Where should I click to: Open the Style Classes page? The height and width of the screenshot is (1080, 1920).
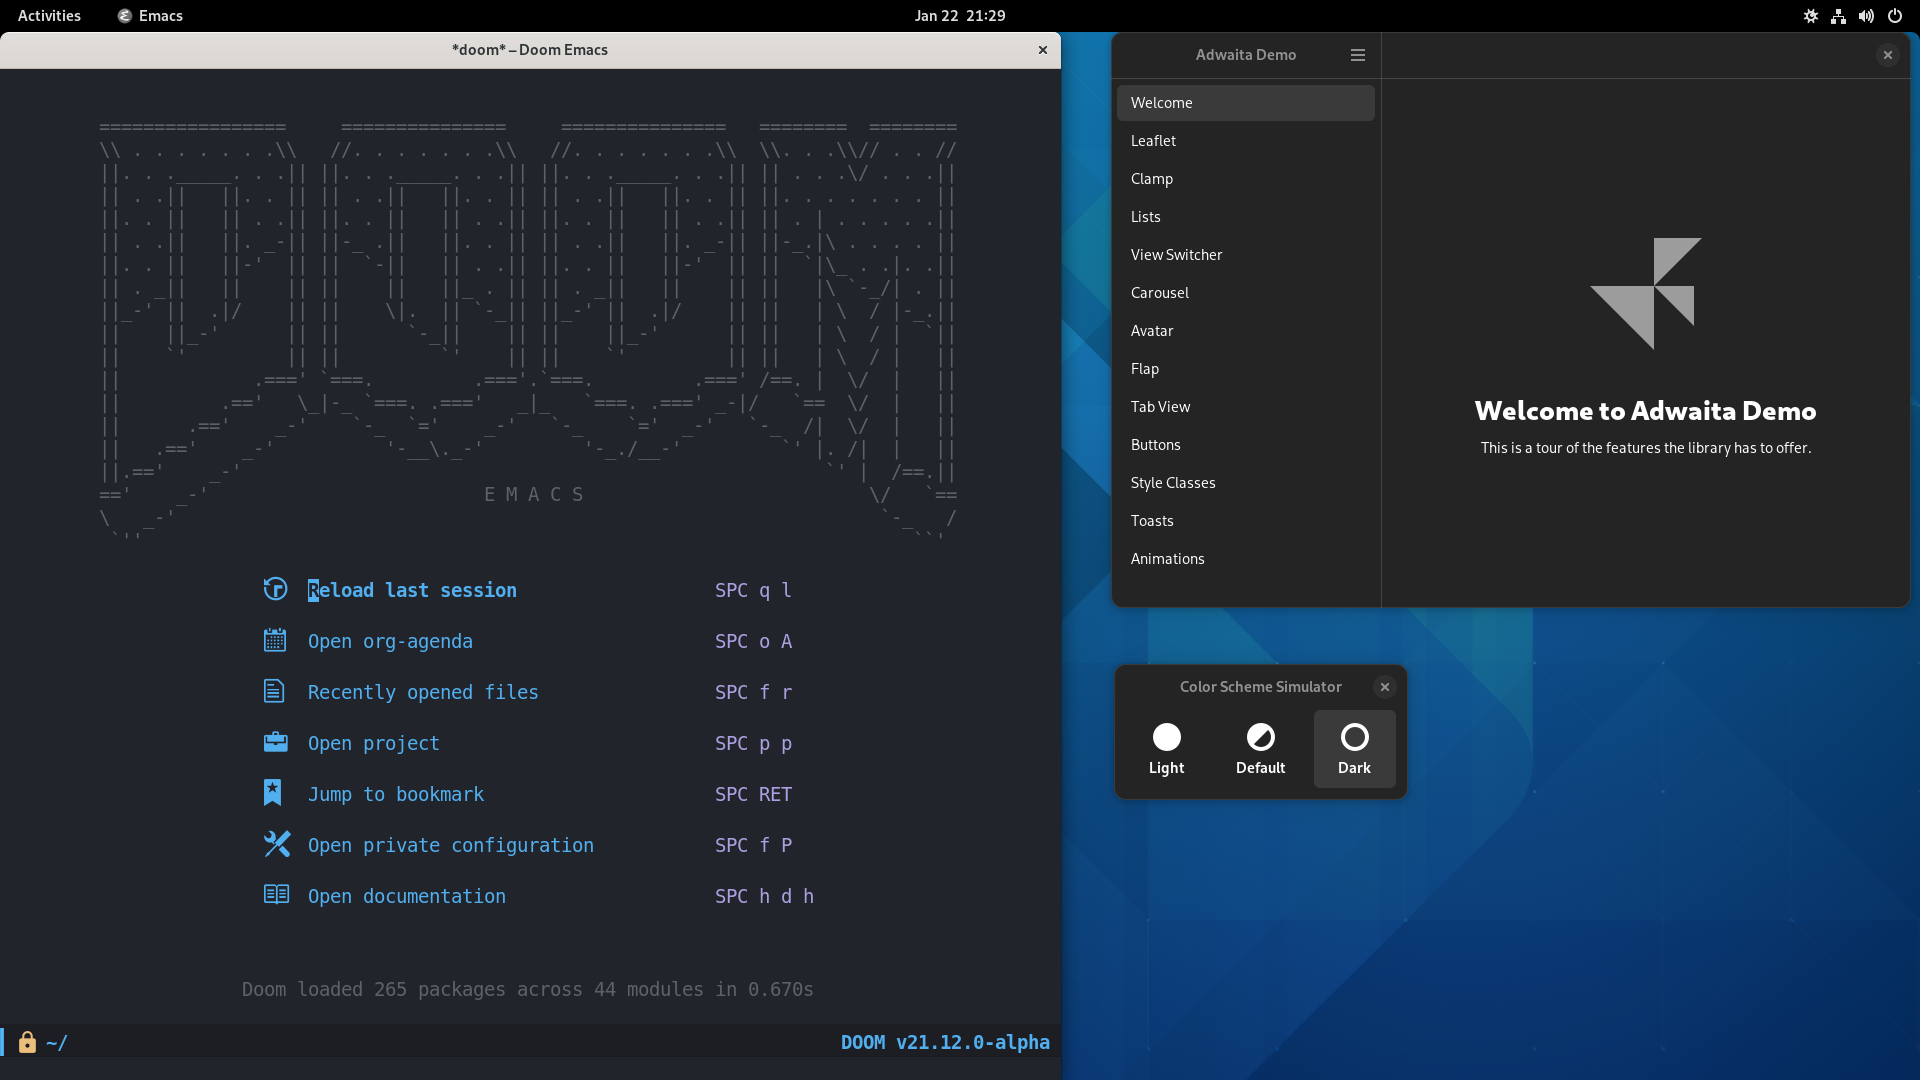[1245, 483]
